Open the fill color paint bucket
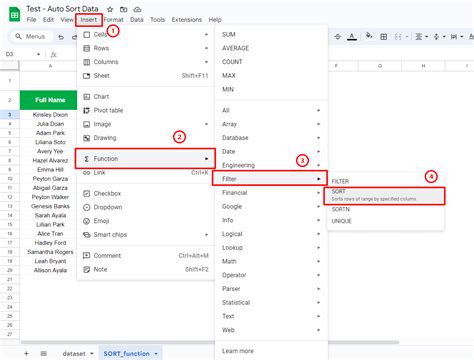The height and width of the screenshot is (360, 474). (x=369, y=36)
